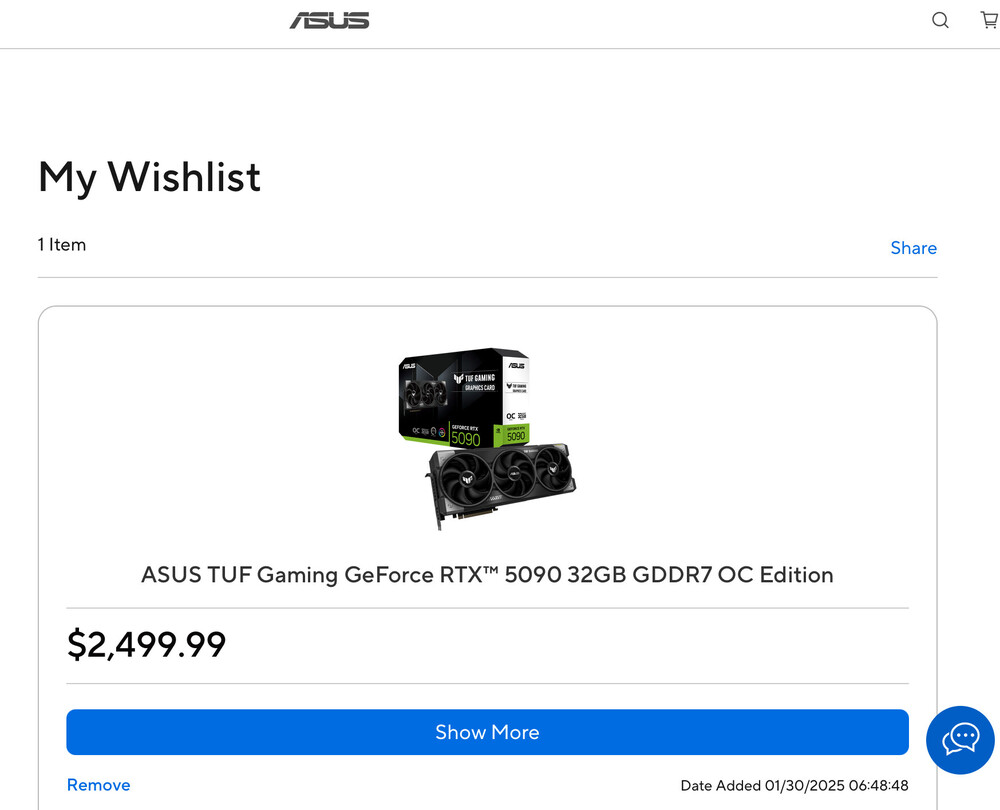Screen dimensions: 1000x810
Task: Remove the RTX 5090 from the wishlist
Action: (x=98, y=785)
